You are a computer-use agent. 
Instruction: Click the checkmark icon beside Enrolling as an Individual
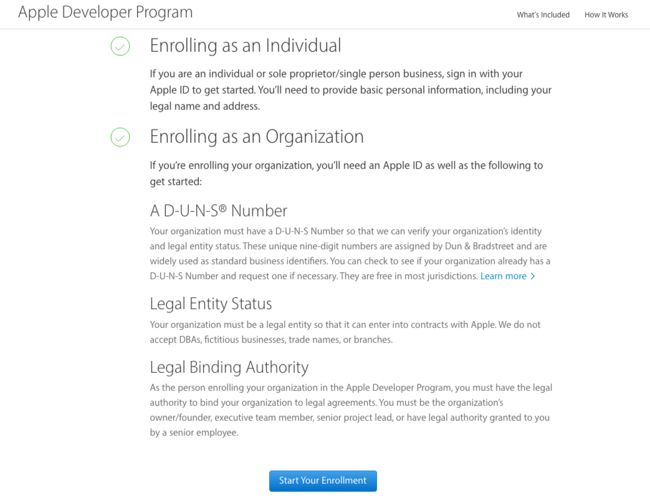click(x=120, y=46)
